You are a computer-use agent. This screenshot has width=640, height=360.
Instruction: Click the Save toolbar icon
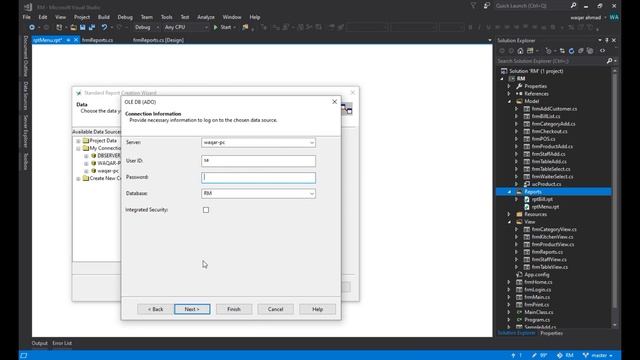pyautogui.click(x=82, y=27)
